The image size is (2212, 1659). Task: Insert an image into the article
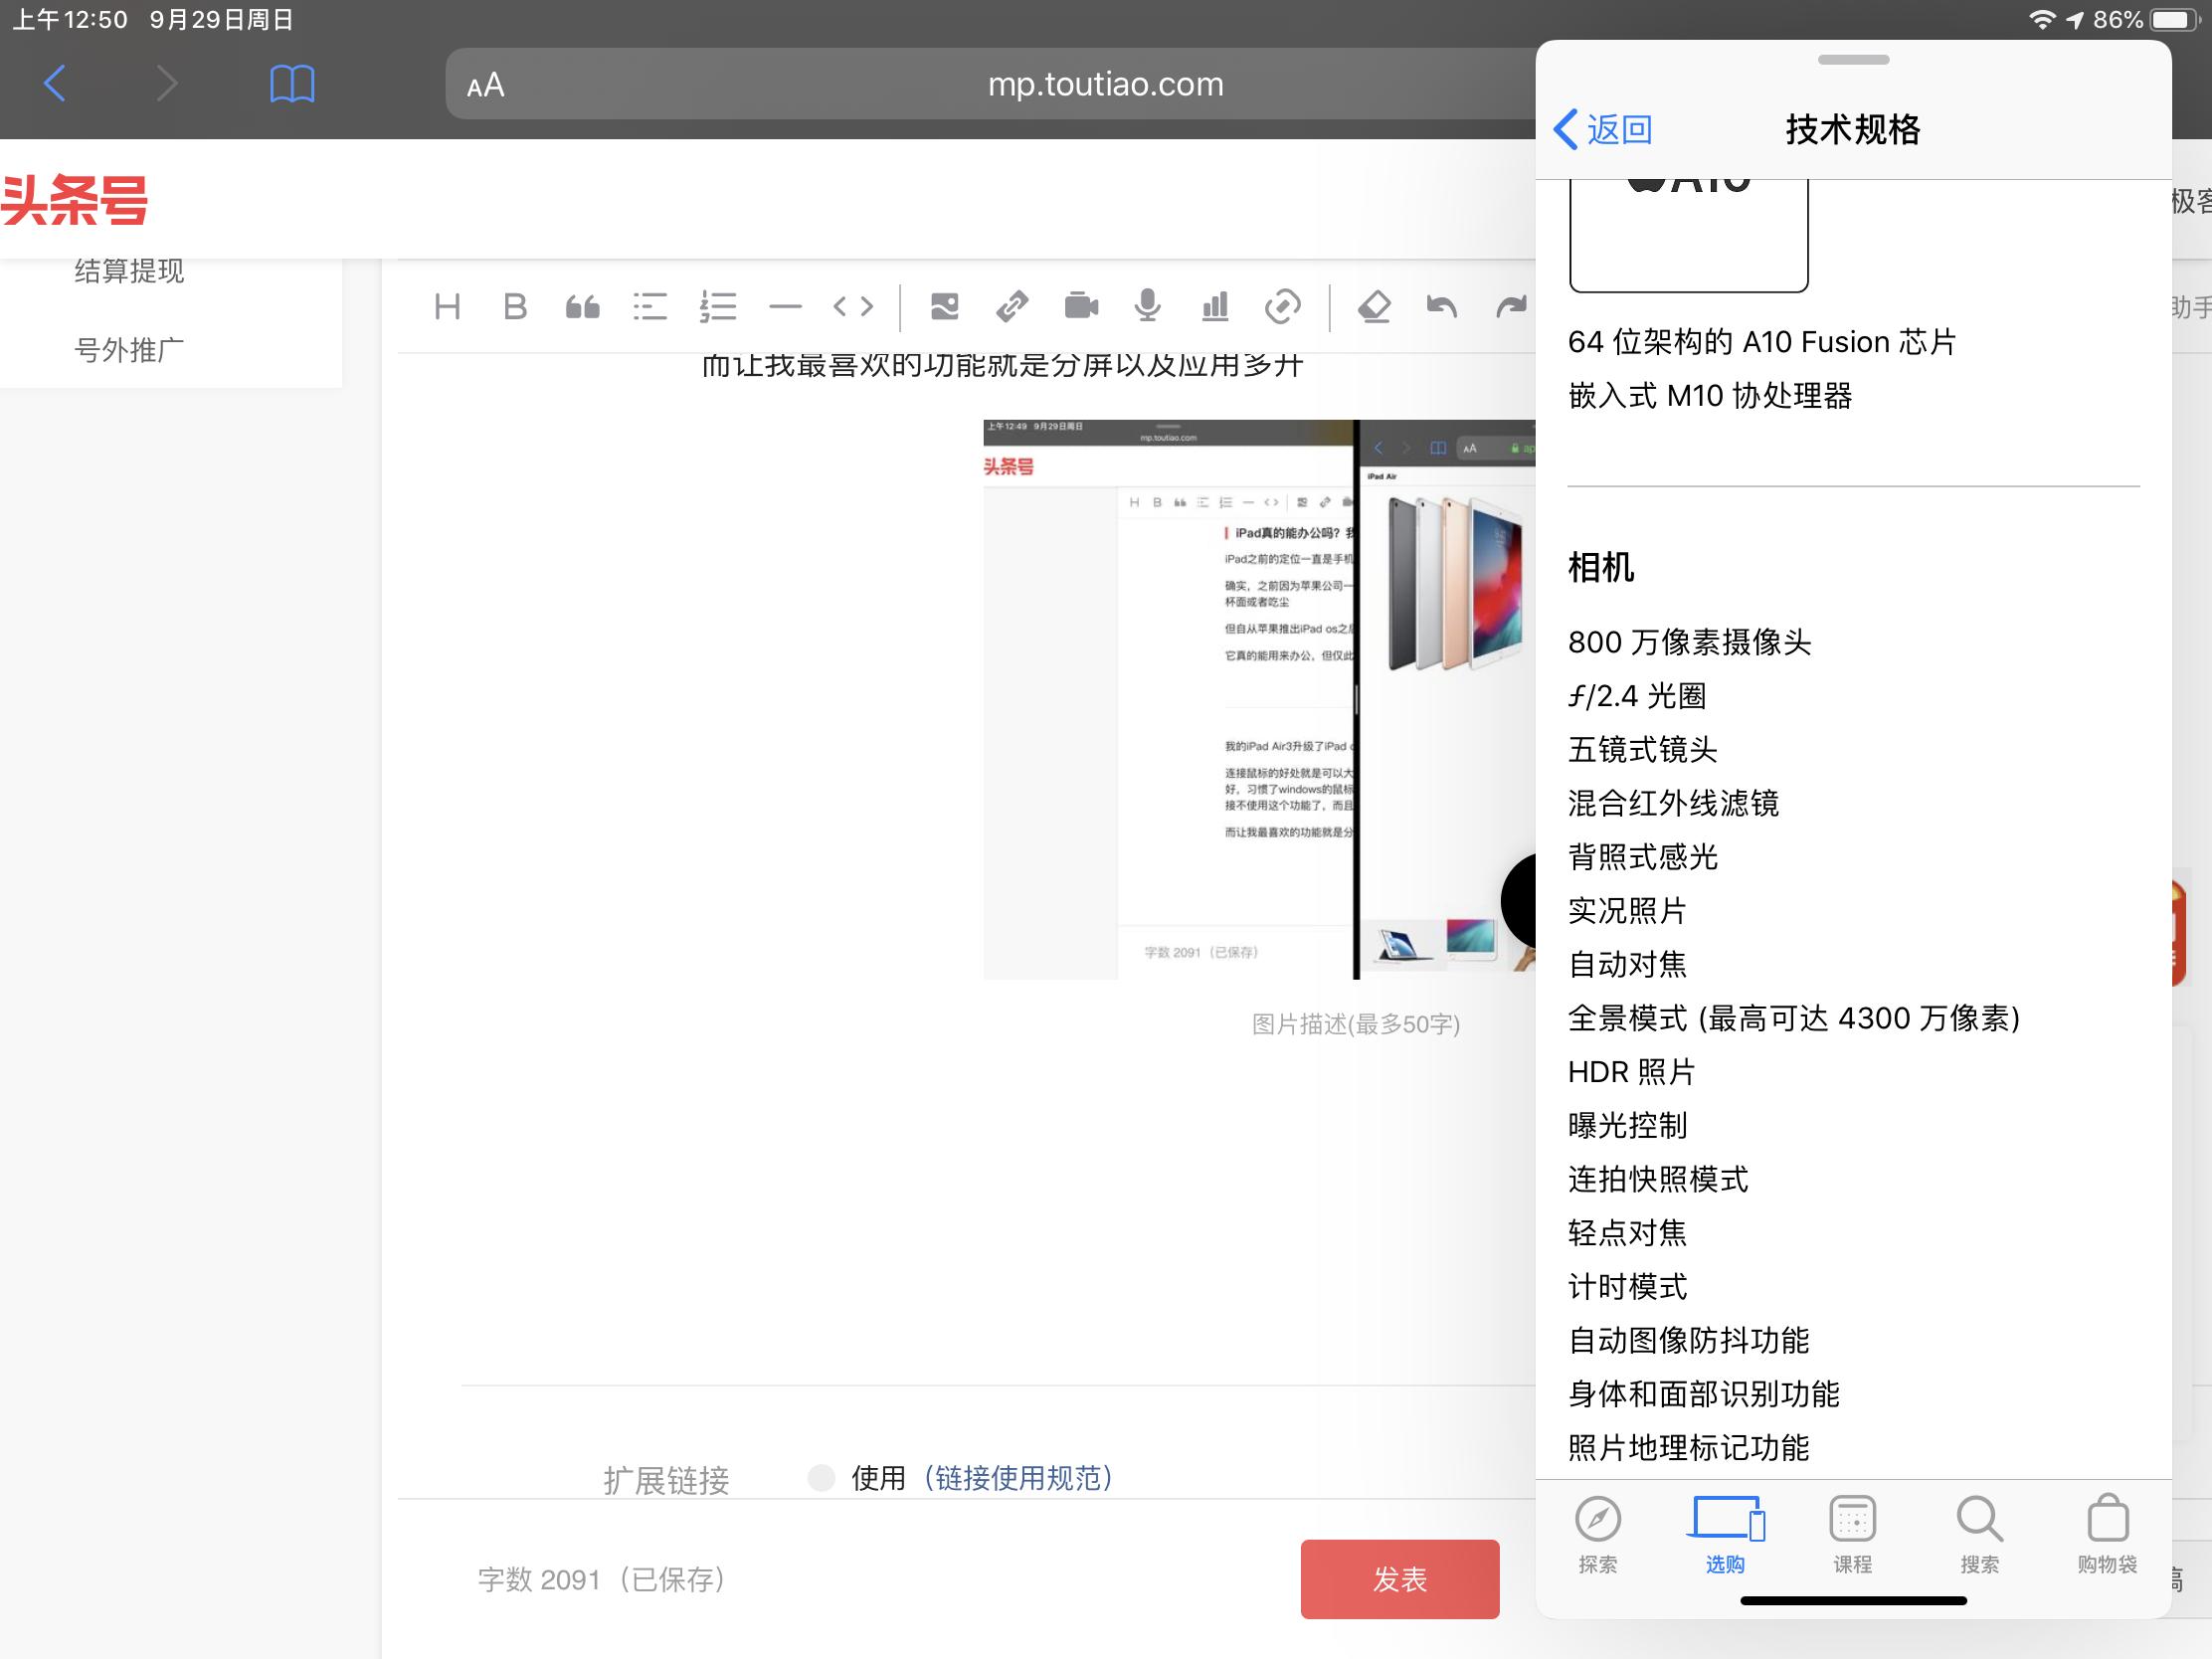tap(944, 307)
